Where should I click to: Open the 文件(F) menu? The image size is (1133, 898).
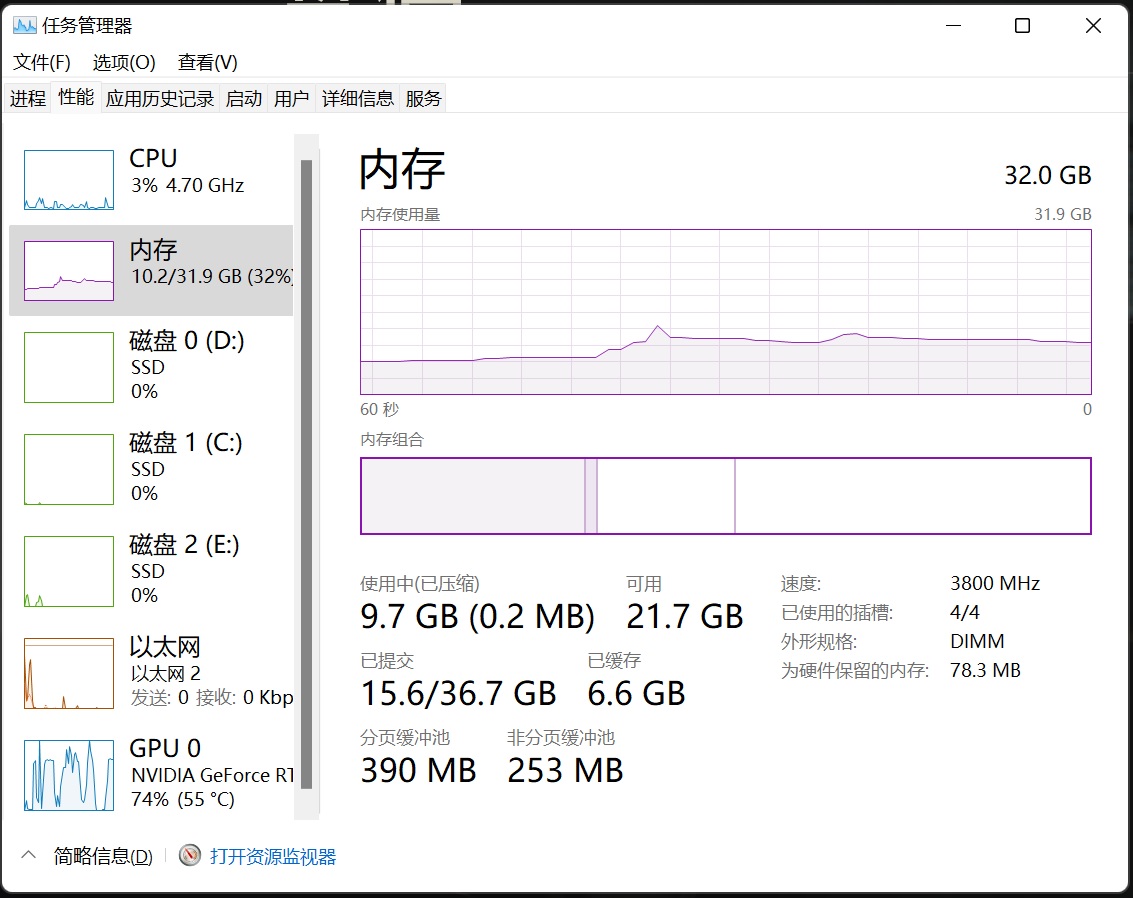[42, 62]
